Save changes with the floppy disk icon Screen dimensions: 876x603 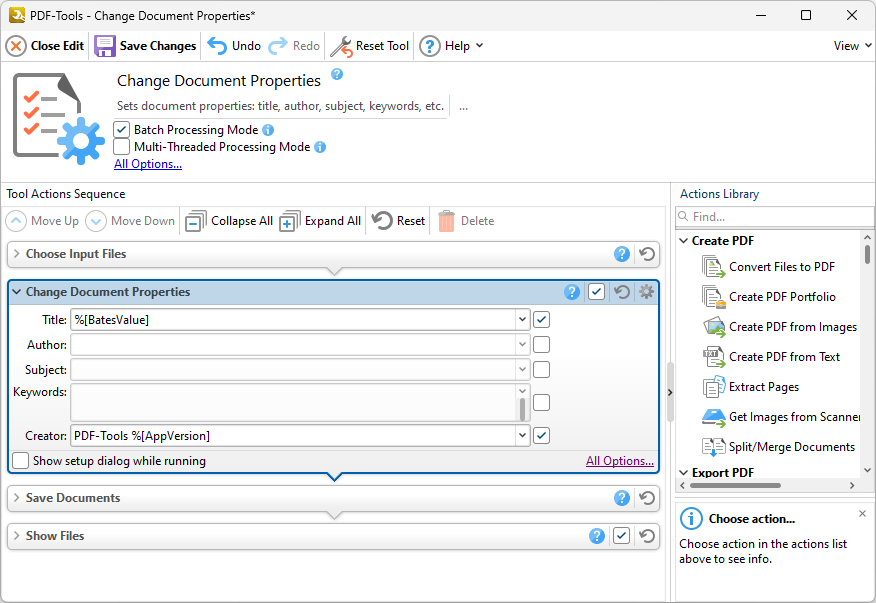[104, 46]
